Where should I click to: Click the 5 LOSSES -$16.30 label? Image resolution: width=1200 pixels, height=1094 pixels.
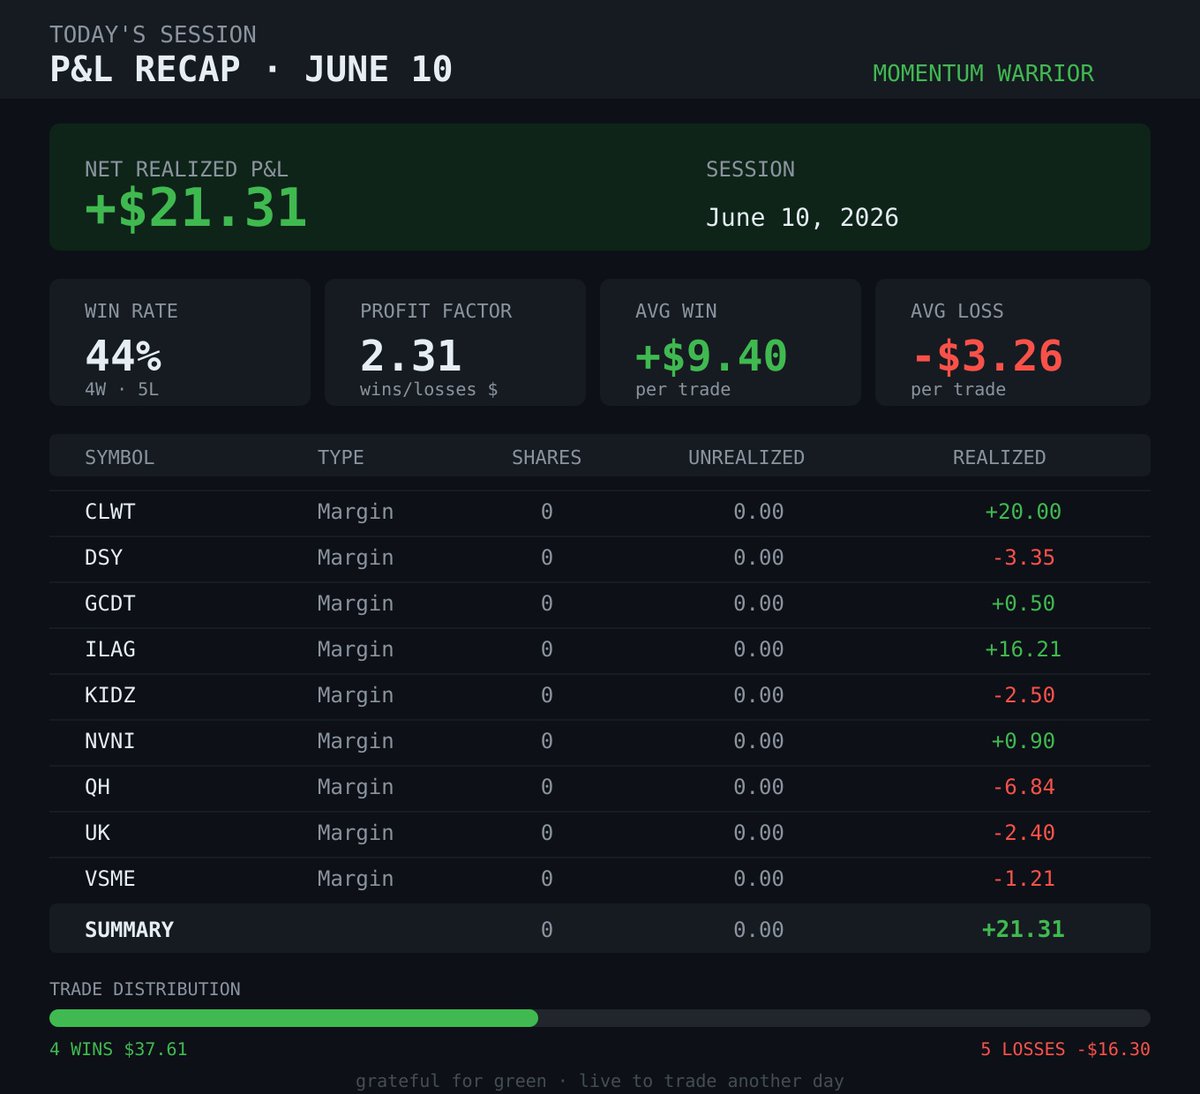(x=1065, y=1049)
